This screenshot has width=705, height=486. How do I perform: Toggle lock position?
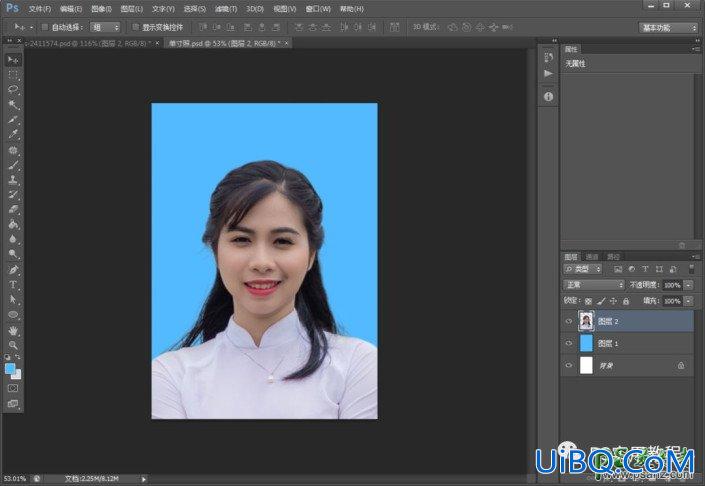[613, 301]
